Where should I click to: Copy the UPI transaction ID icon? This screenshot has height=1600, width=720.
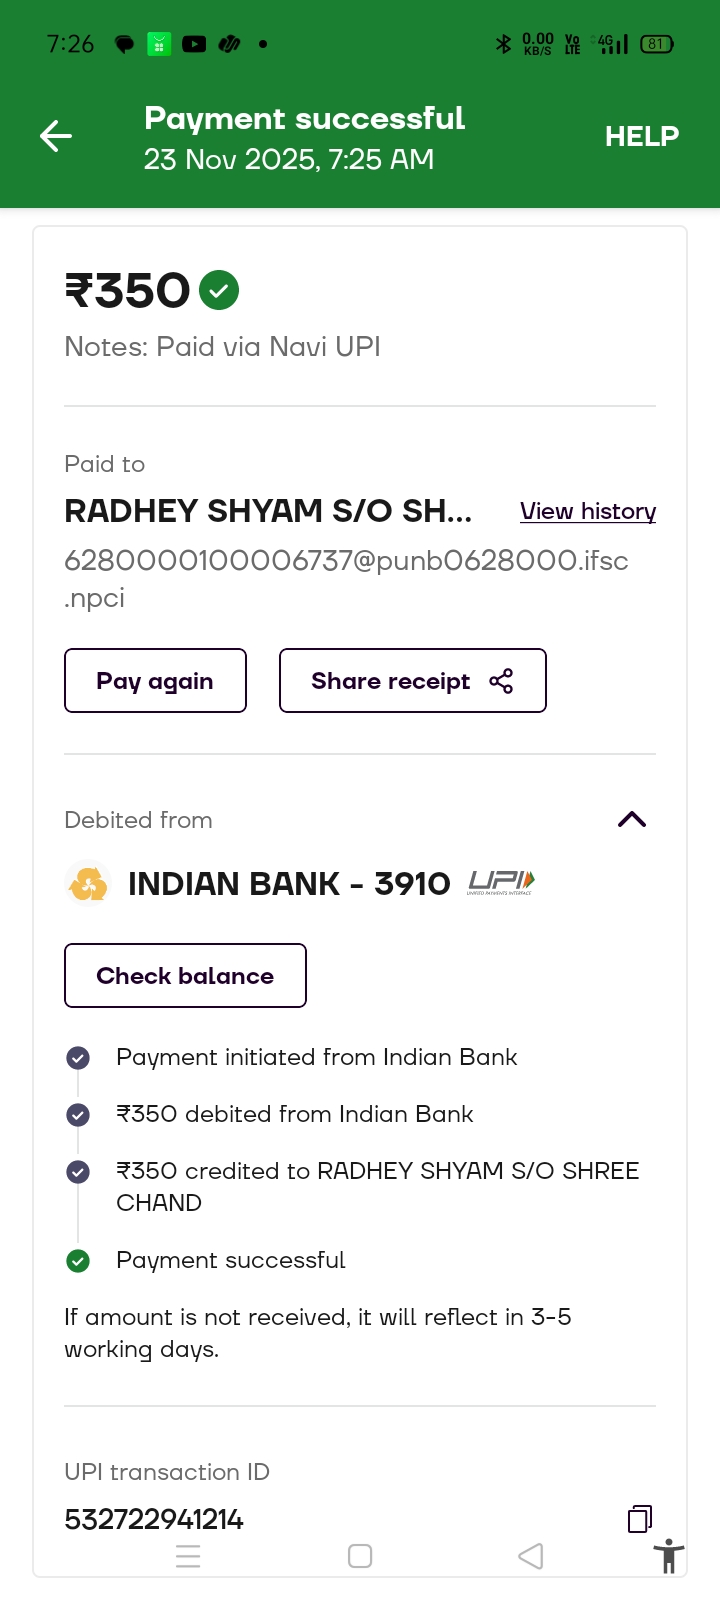click(x=639, y=1519)
